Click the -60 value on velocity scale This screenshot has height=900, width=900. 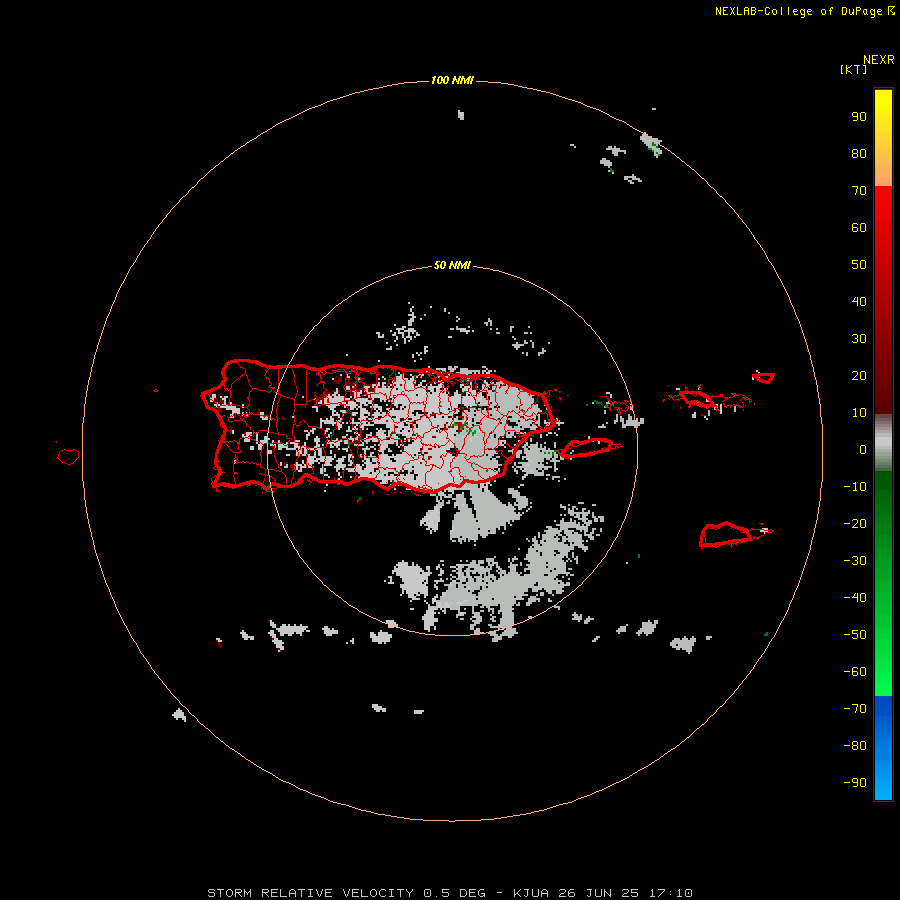click(855, 672)
